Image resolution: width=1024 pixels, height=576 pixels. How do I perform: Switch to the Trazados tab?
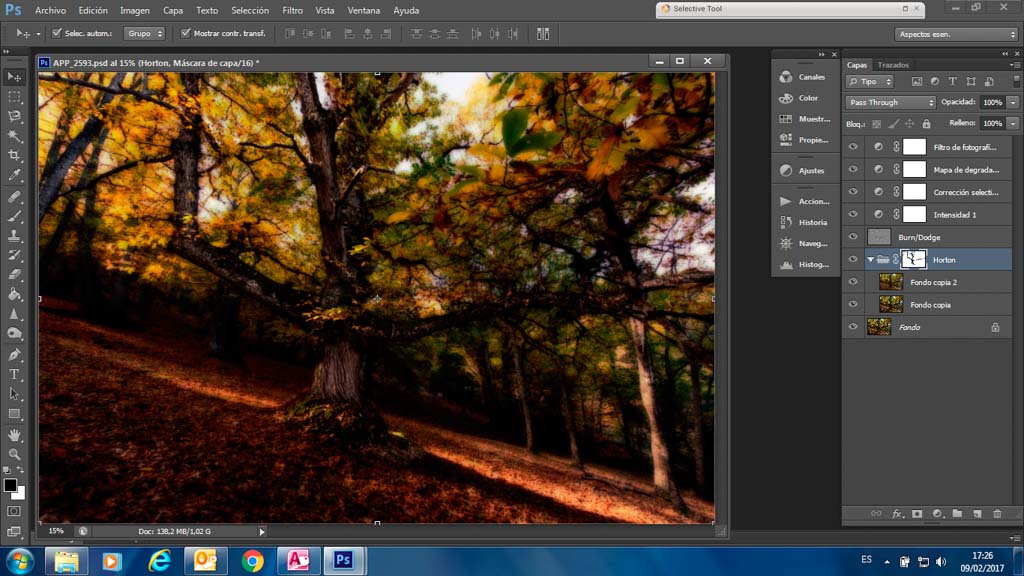[x=893, y=65]
